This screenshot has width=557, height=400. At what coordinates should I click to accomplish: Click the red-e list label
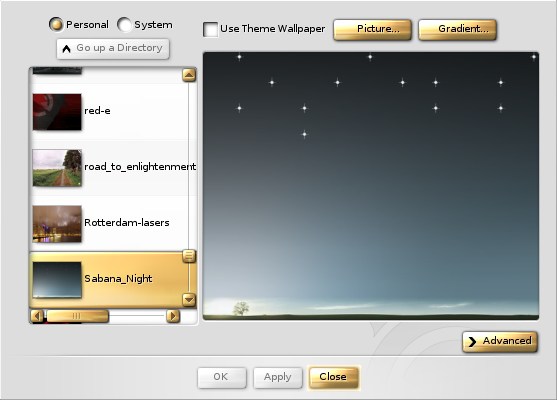coord(97,111)
